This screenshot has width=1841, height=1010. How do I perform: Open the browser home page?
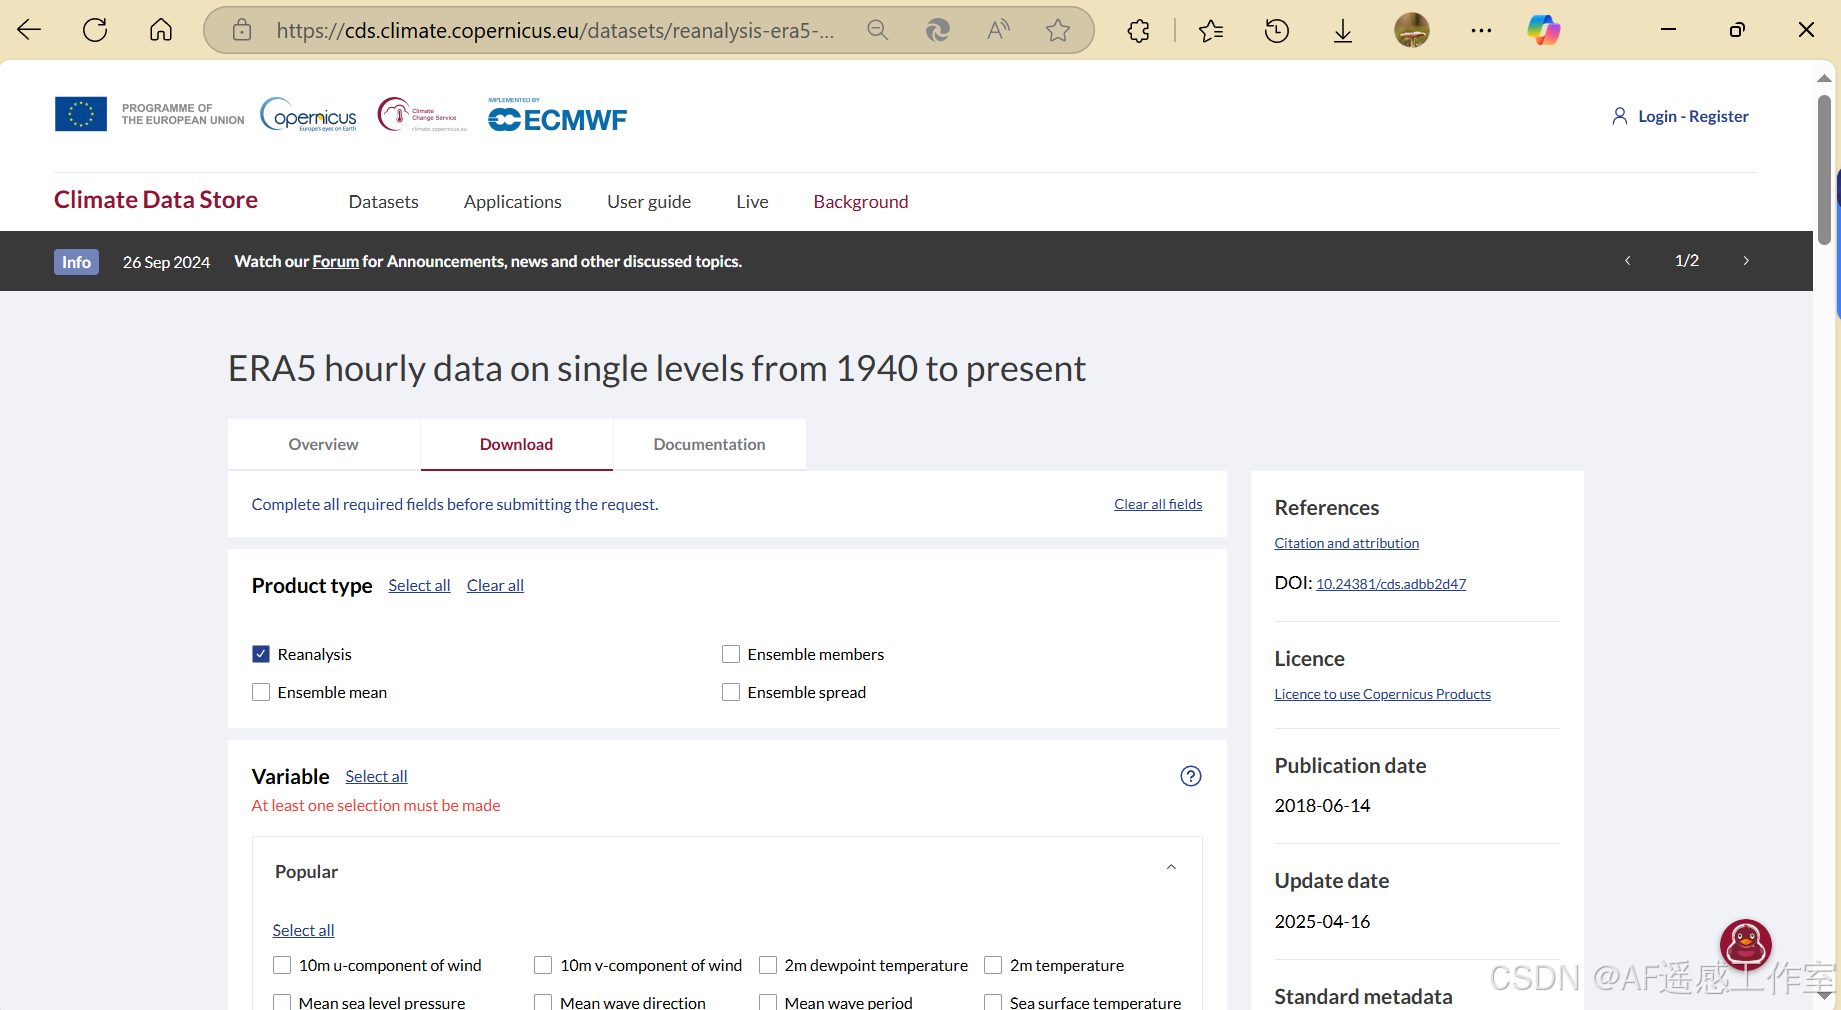[x=161, y=30]
